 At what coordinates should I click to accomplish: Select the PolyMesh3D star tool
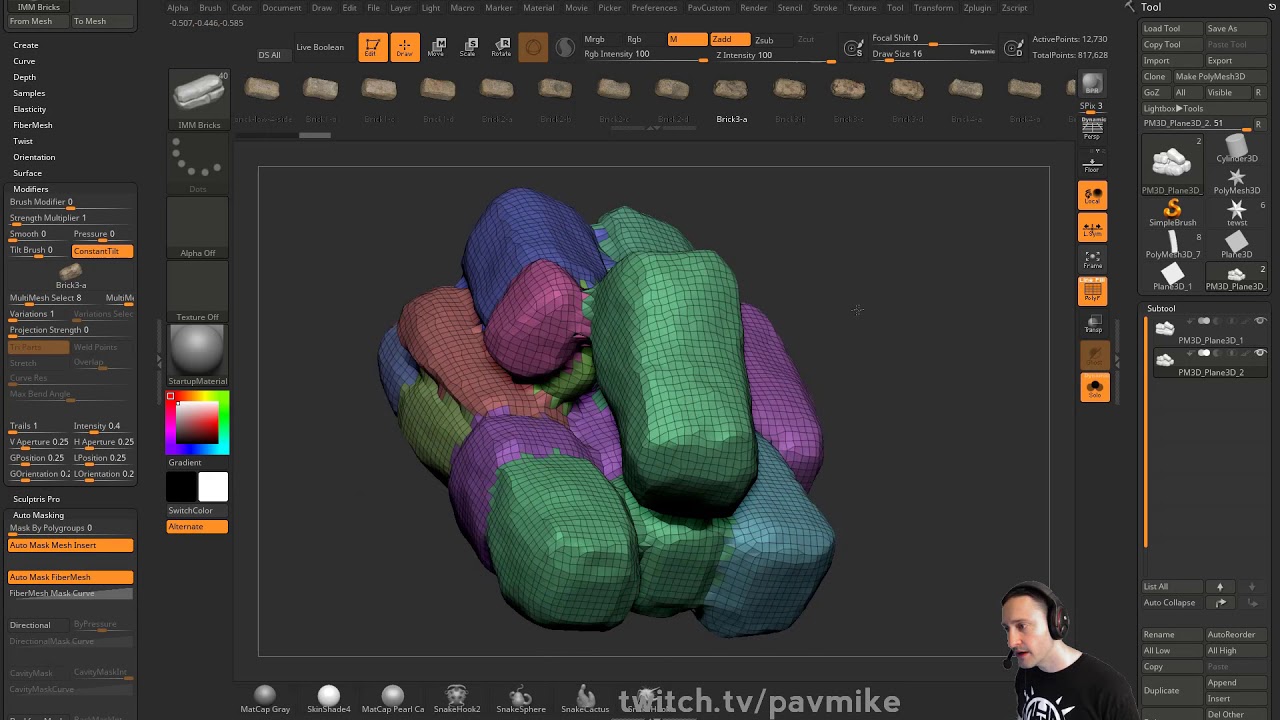tap(1237, 182)
